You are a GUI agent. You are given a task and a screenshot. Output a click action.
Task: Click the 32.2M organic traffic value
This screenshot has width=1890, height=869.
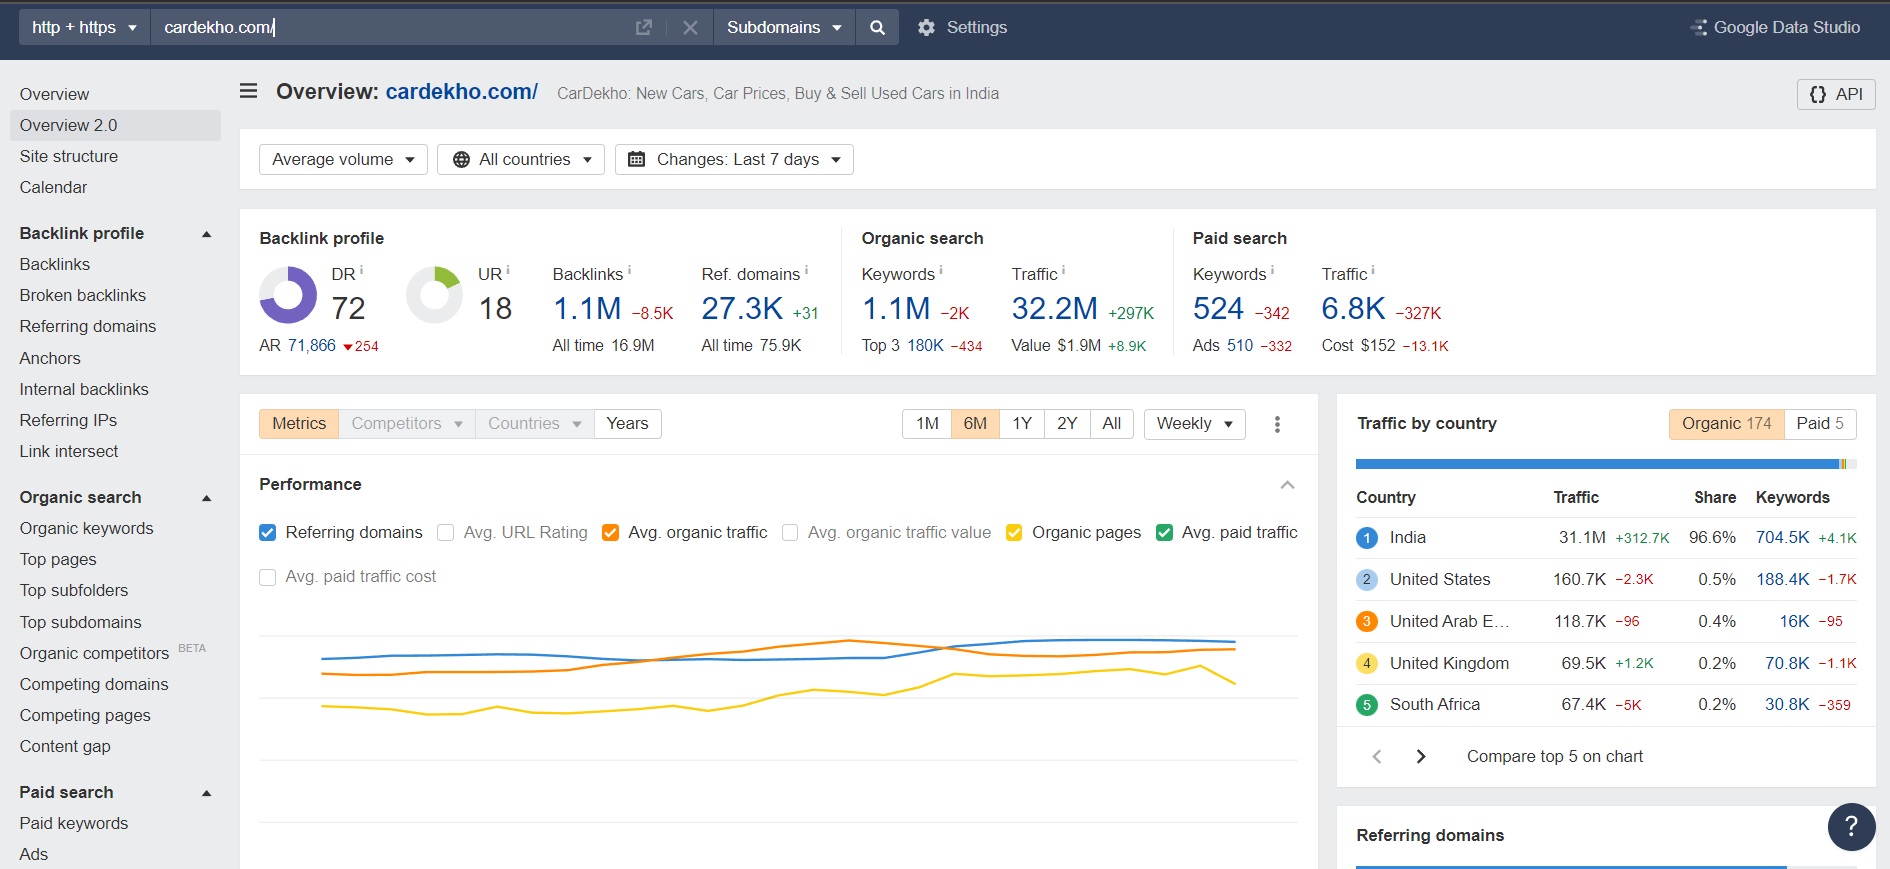(x=1054, y=309)
